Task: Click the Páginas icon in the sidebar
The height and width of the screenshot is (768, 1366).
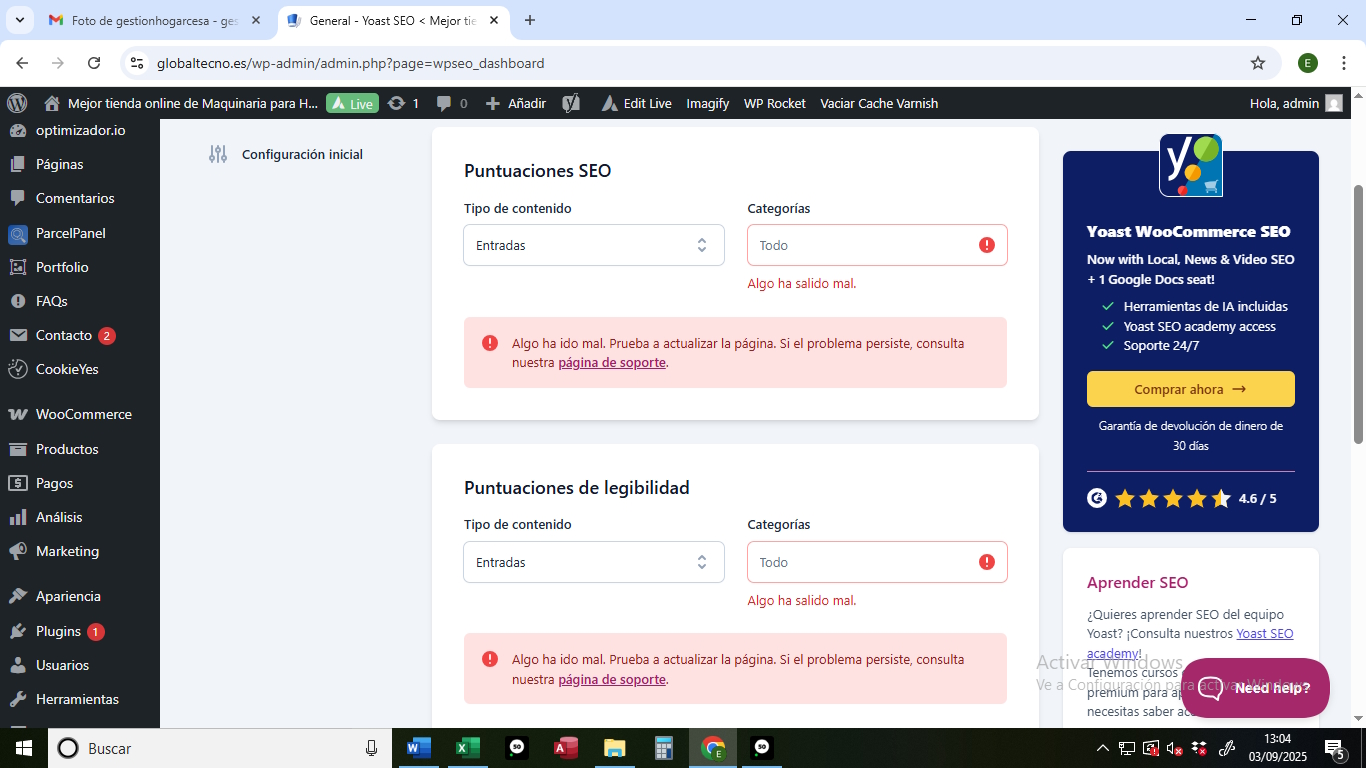Action: [17, 164]
